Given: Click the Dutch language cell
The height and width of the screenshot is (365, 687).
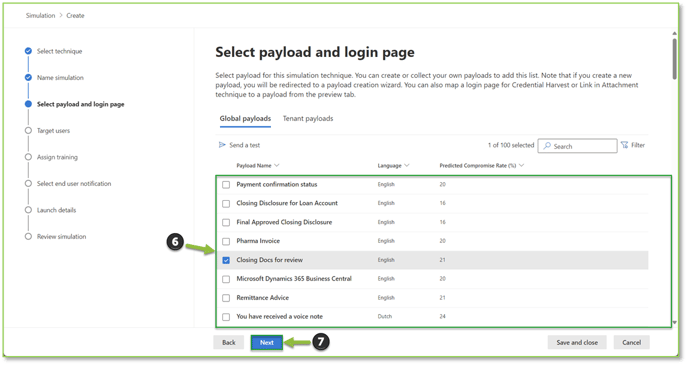Looking at the screenshot, I should coord(385,316).
